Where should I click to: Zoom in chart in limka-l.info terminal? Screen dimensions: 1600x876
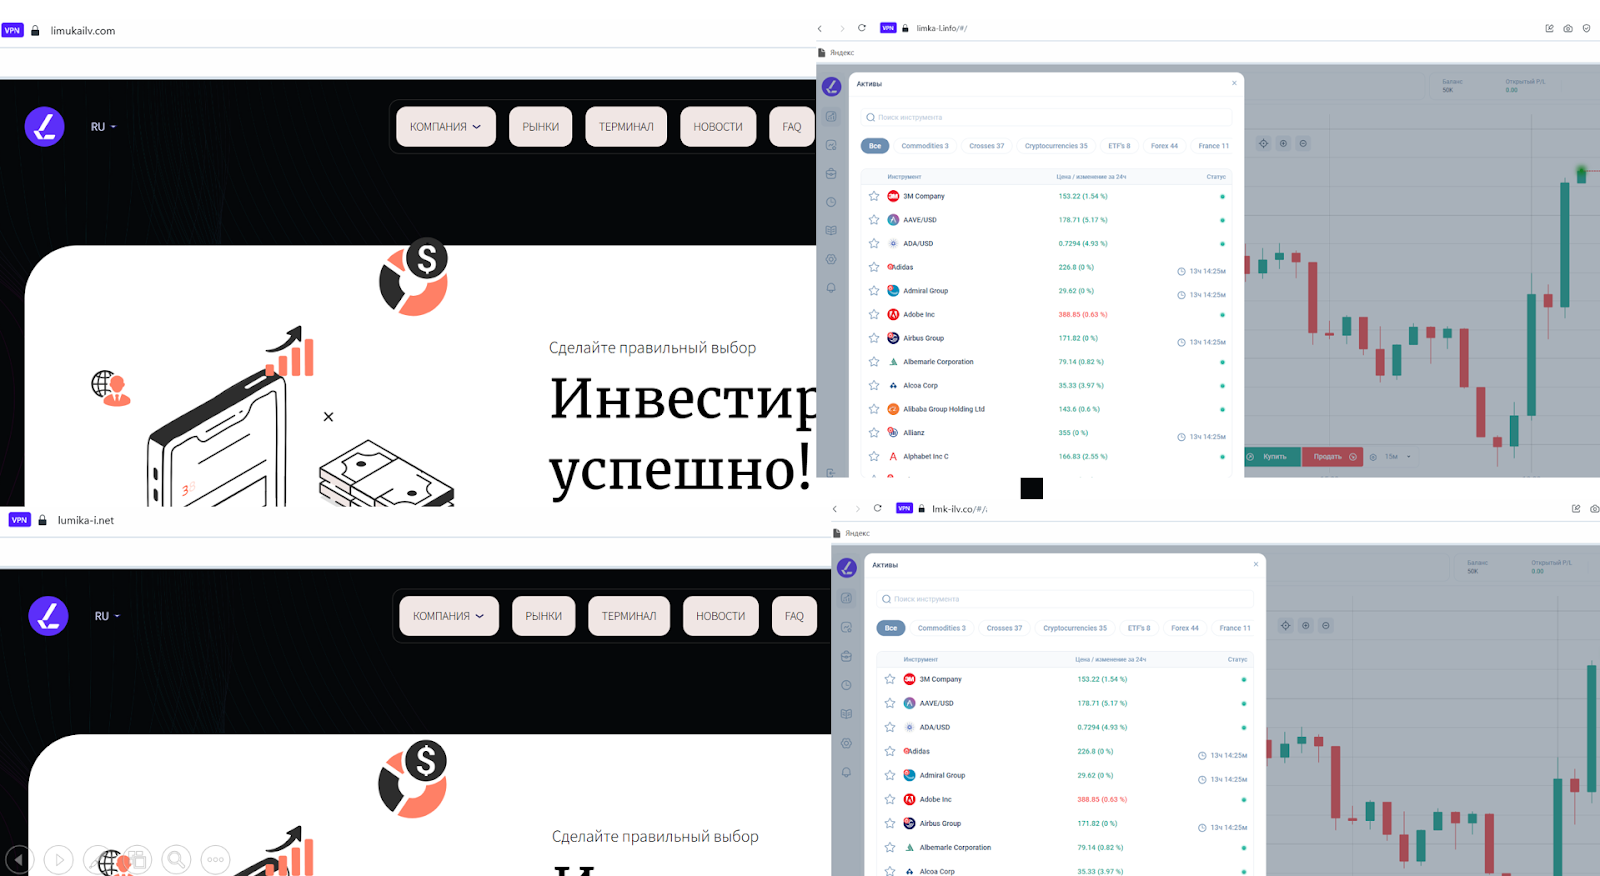pyautogui.click(x=1283, y=144)
